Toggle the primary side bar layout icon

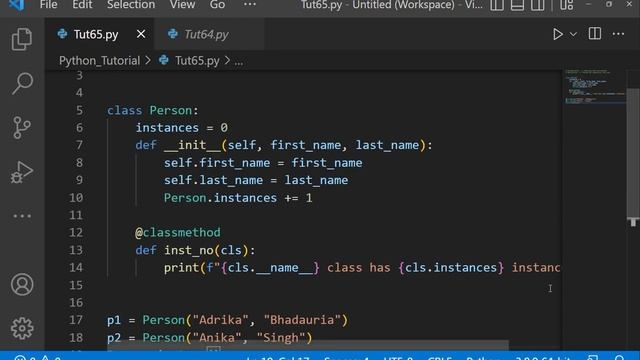497,5
